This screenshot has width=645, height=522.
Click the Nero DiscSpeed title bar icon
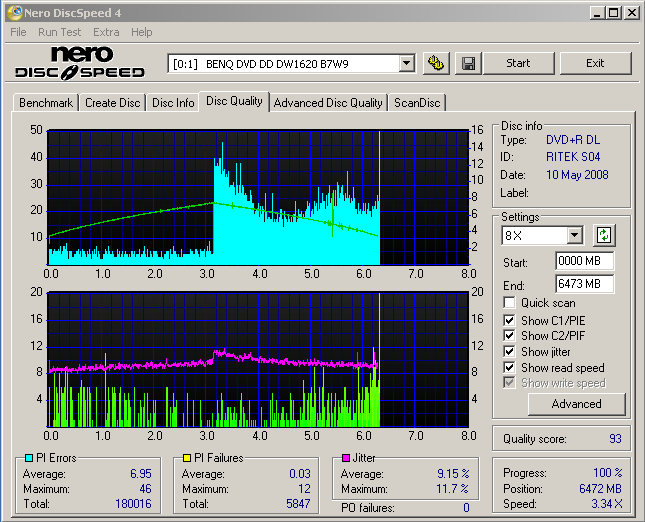click(x=14, y=13)
